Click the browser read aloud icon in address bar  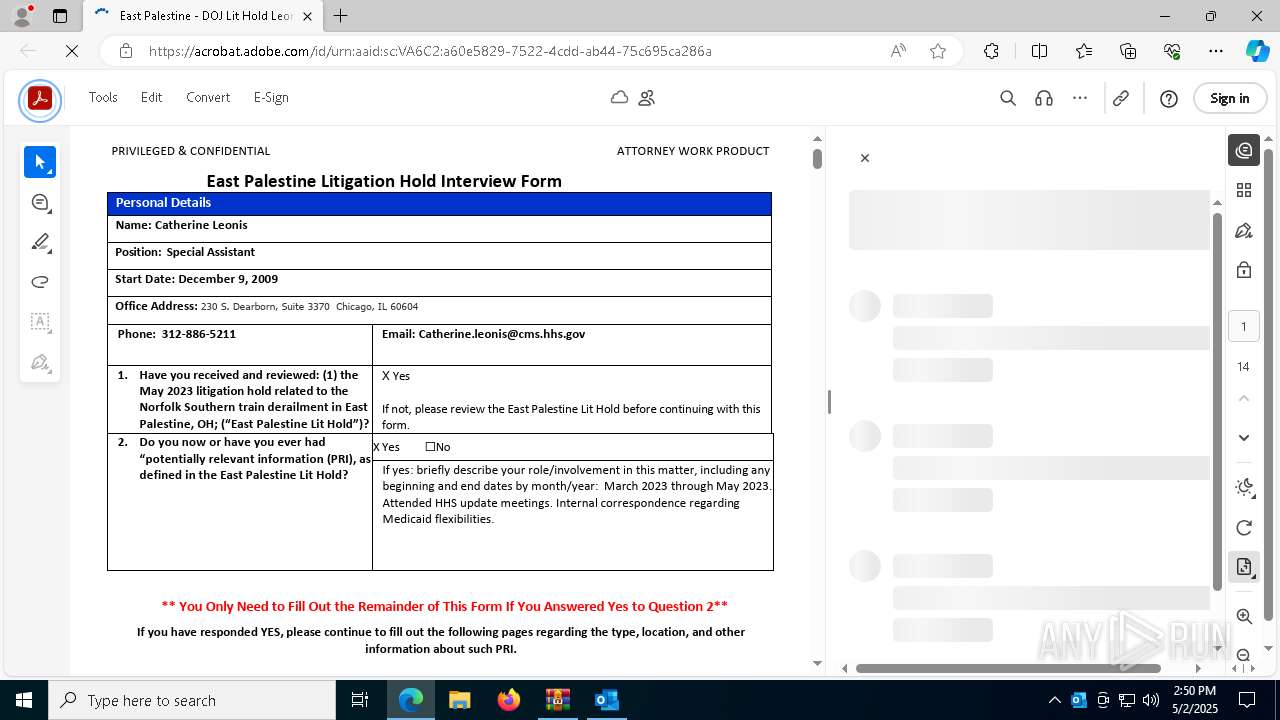pos(898,51)
